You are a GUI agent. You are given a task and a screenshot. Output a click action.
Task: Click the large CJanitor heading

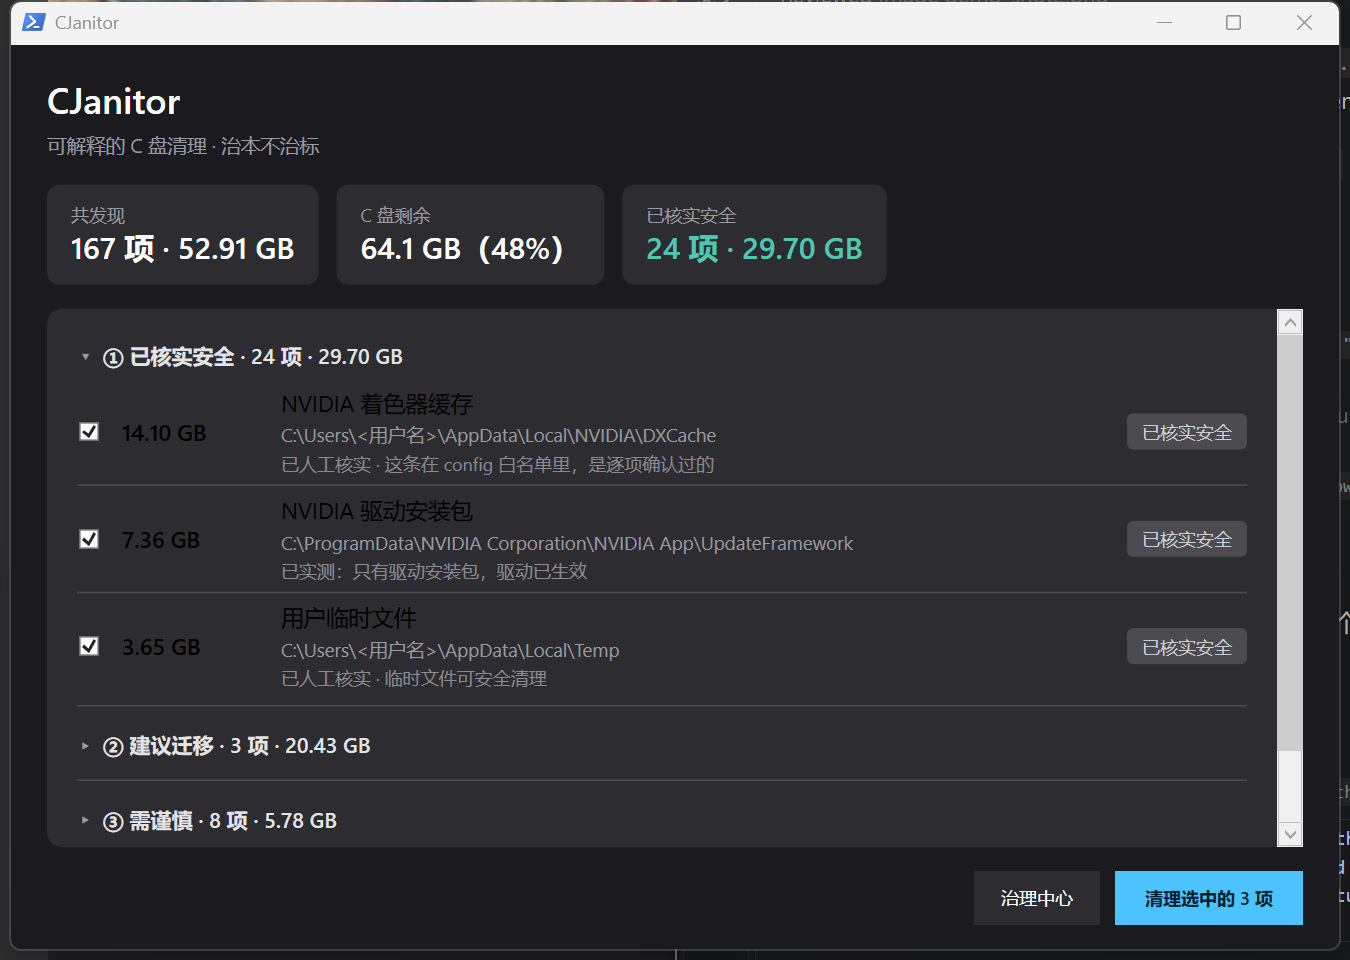tap(114, 102)
